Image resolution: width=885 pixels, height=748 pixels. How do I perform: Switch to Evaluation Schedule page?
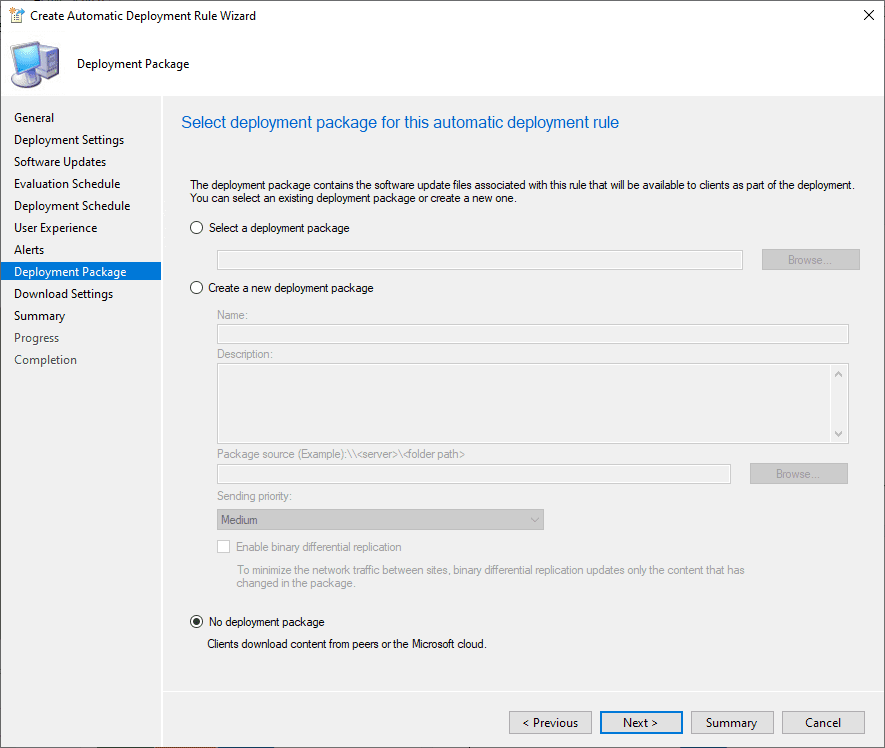(x=67, y=184)
